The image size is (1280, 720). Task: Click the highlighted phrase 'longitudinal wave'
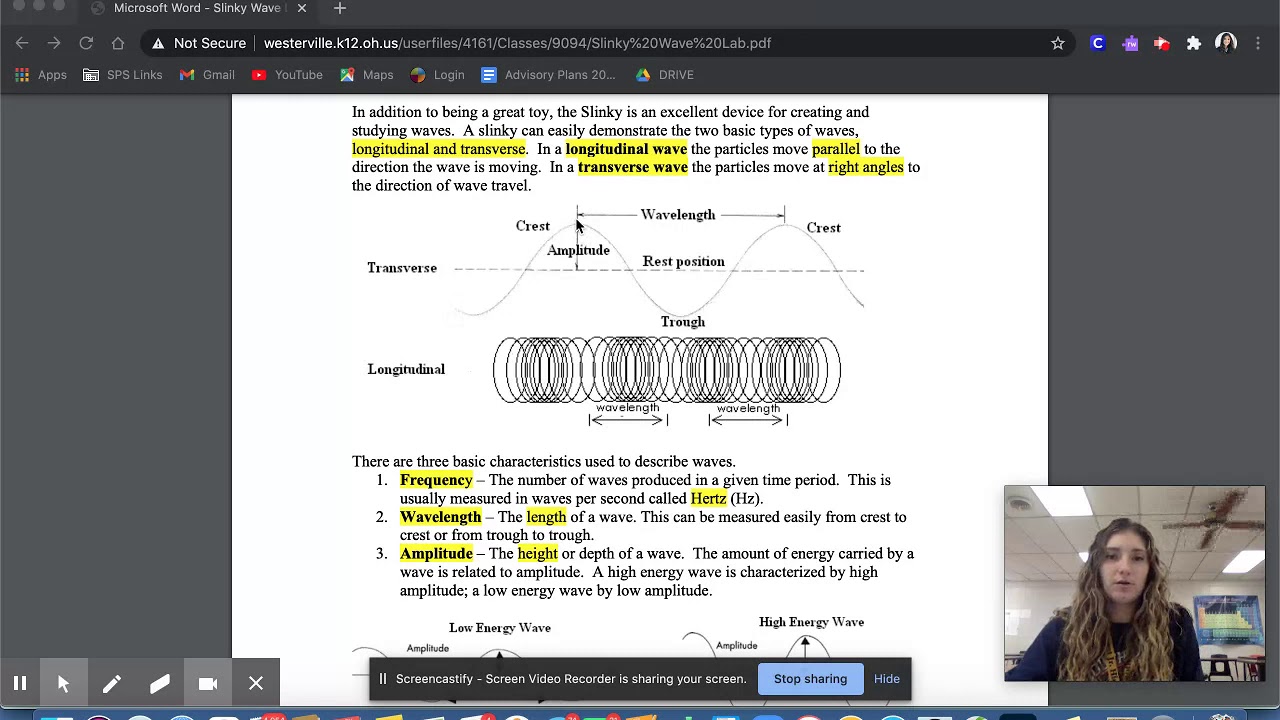tap(626, 149)
